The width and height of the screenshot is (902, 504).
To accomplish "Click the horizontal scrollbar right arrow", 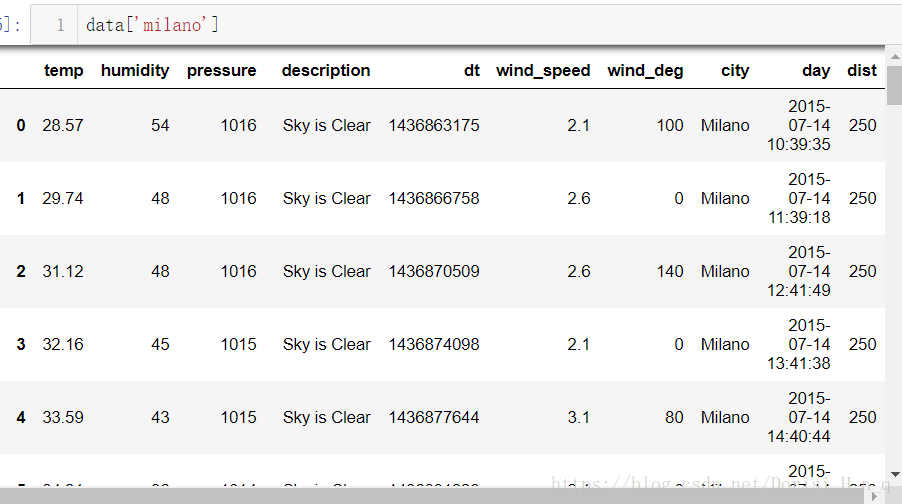I will tap(874, 497).
